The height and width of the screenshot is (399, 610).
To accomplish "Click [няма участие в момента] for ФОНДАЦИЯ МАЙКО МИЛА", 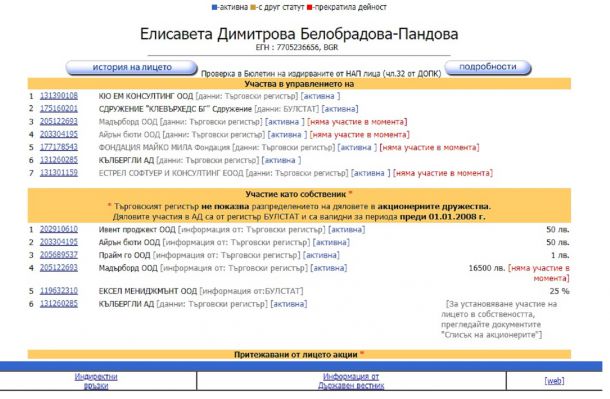I will pos(429,147).
